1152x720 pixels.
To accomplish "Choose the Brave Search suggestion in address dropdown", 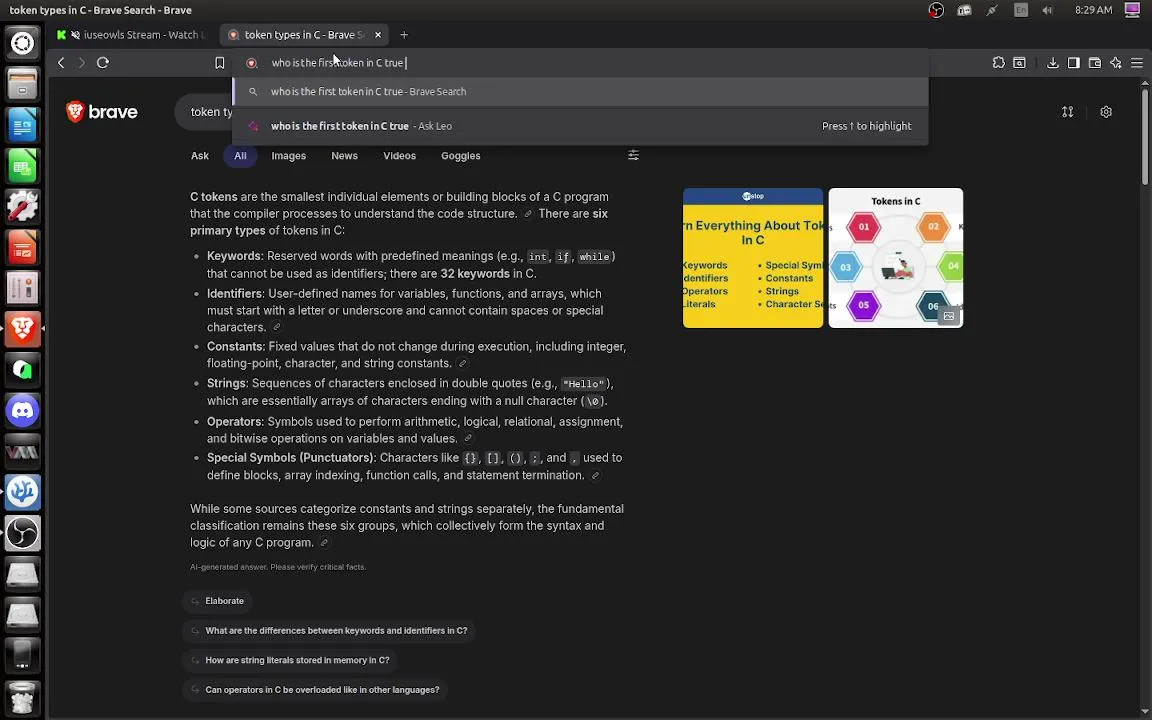I will coord(580,92).
